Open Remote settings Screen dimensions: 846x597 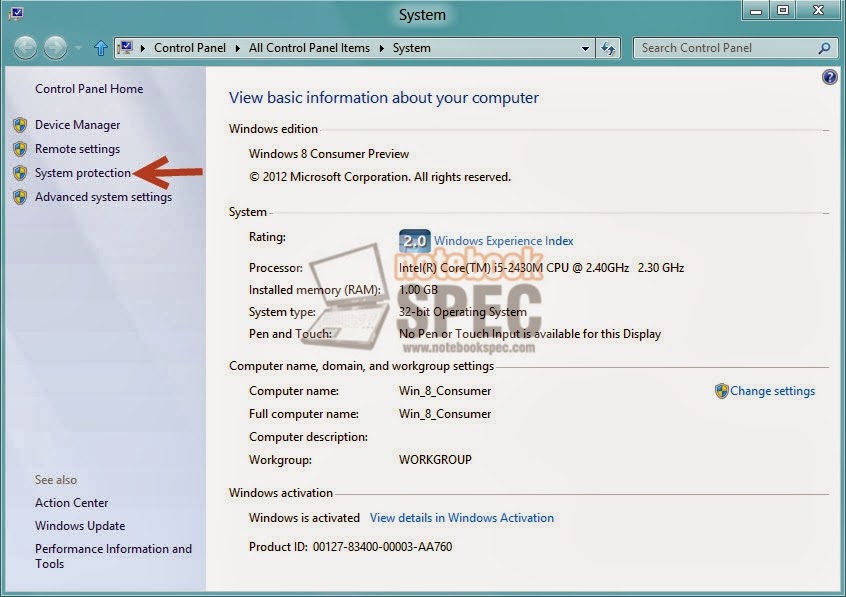[78, 148]
